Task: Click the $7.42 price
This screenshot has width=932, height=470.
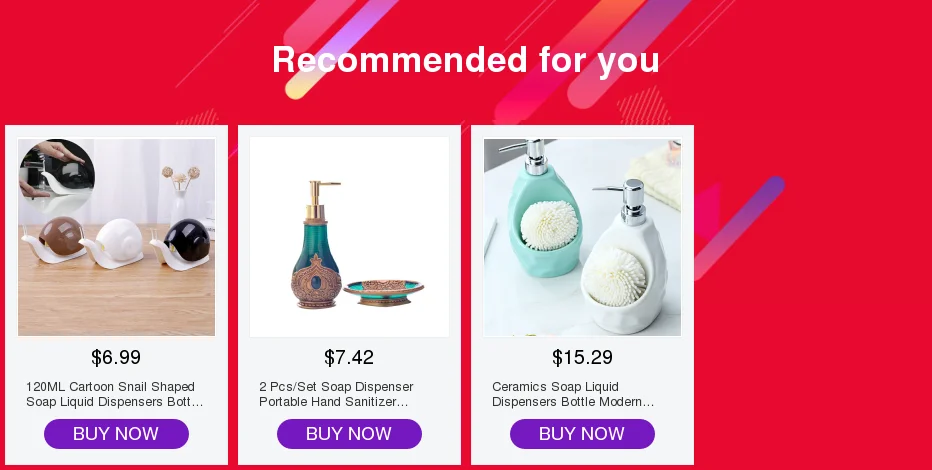Action: point(349,357)
